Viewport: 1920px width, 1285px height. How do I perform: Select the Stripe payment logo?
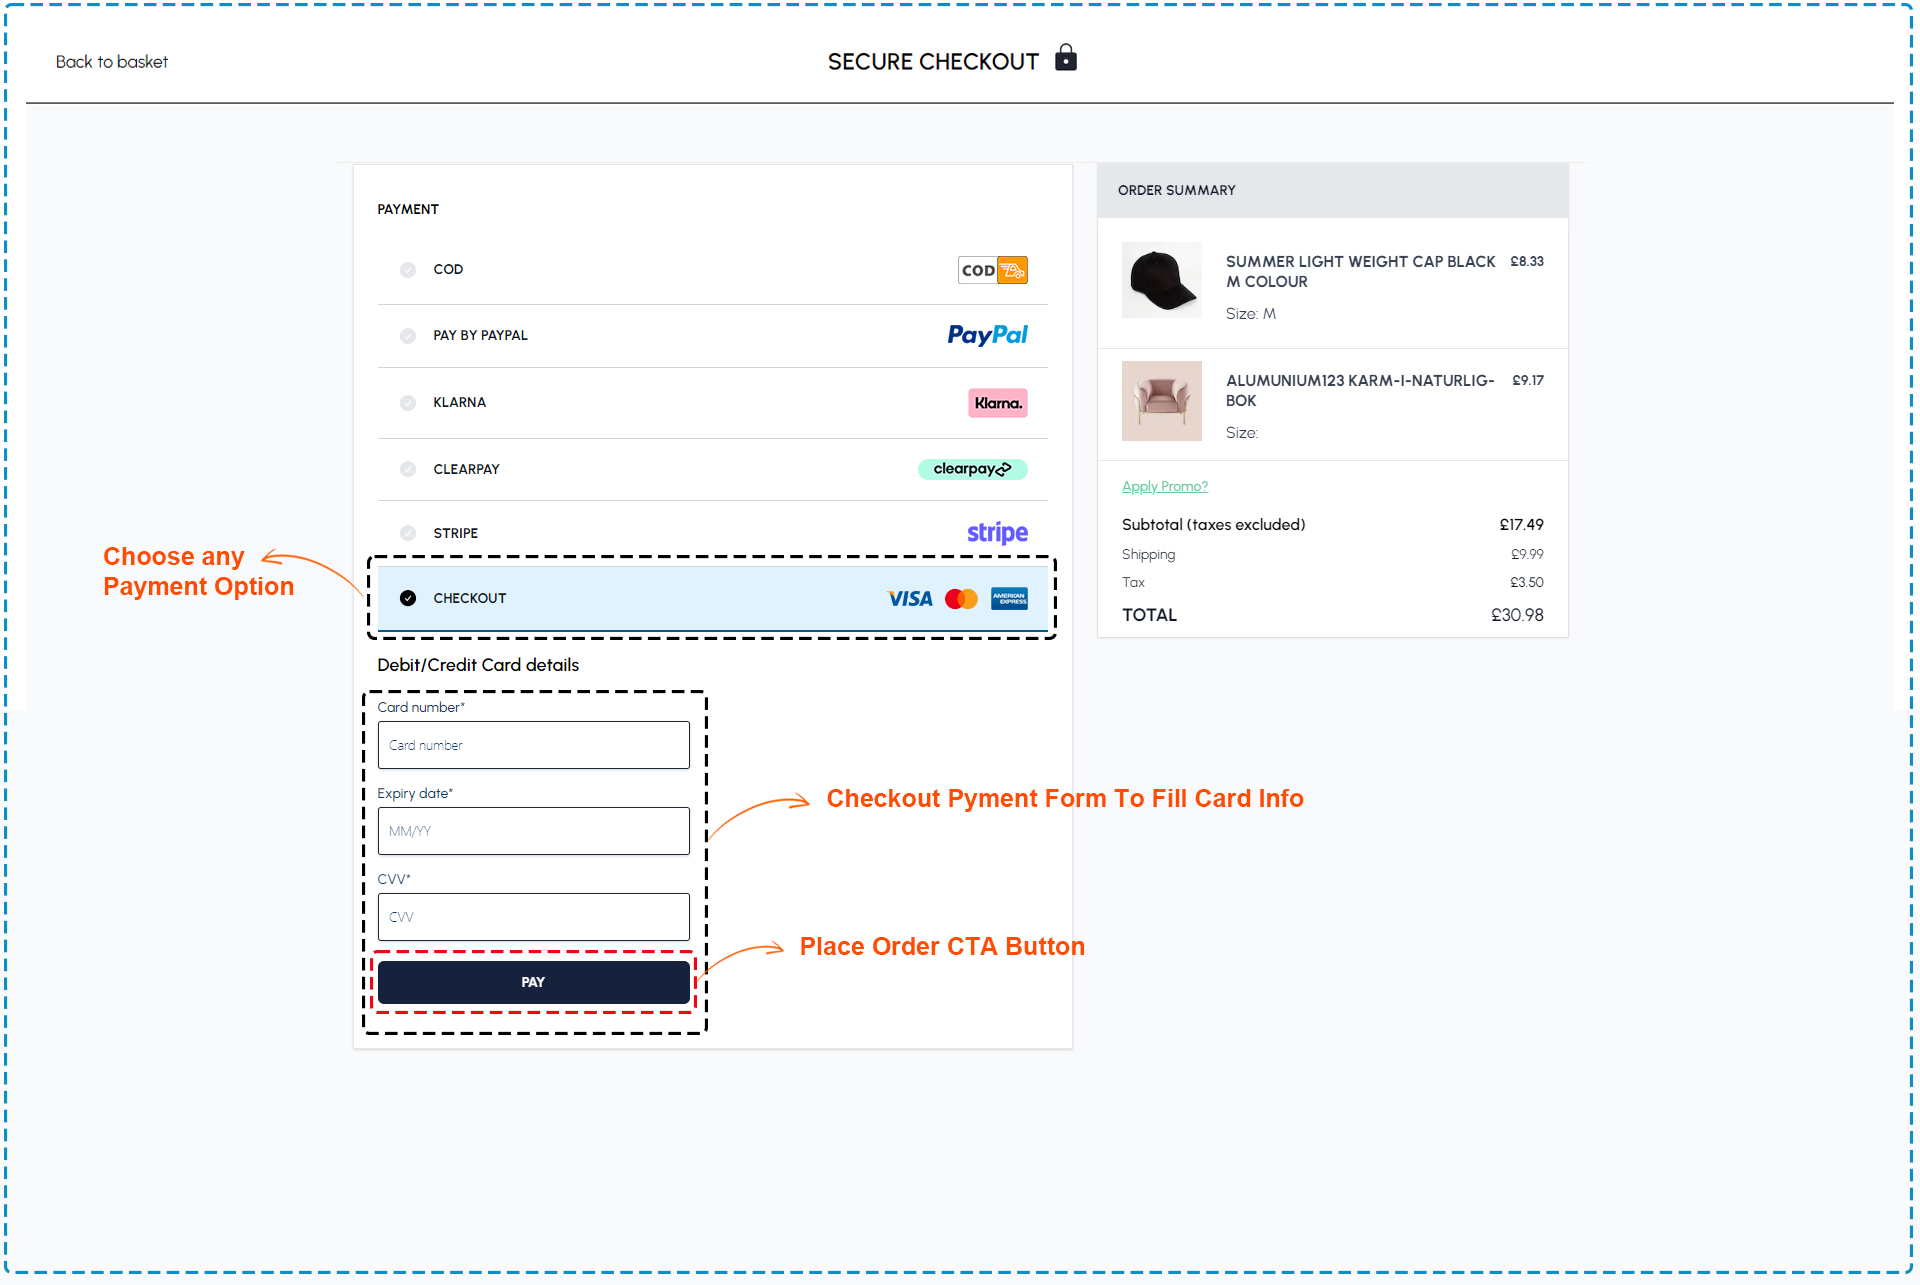tap(997, 531)
